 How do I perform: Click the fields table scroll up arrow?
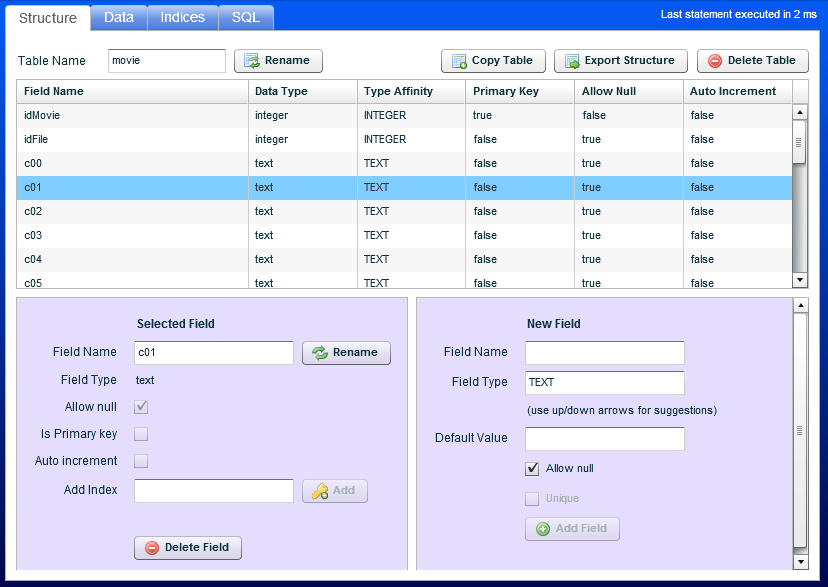(800, 112)
